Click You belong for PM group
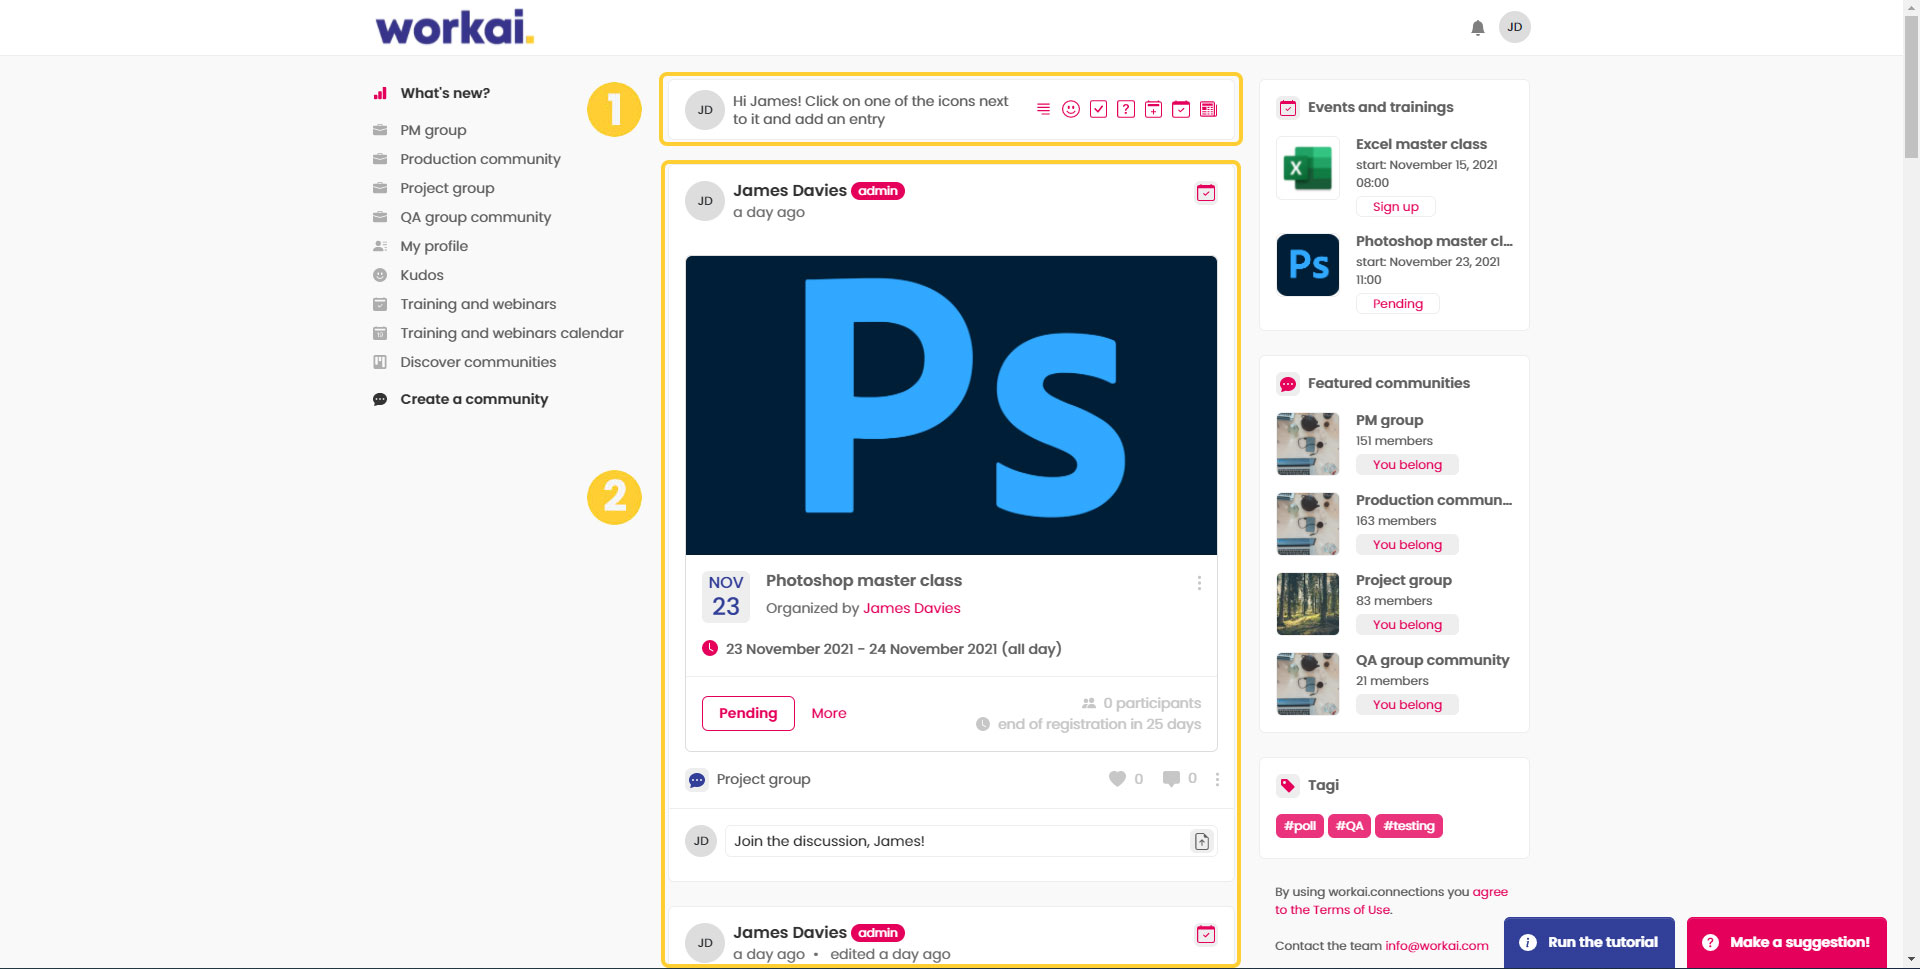Image resolution: width=1920 pixels, height=969 pixels. point(1407,465)
